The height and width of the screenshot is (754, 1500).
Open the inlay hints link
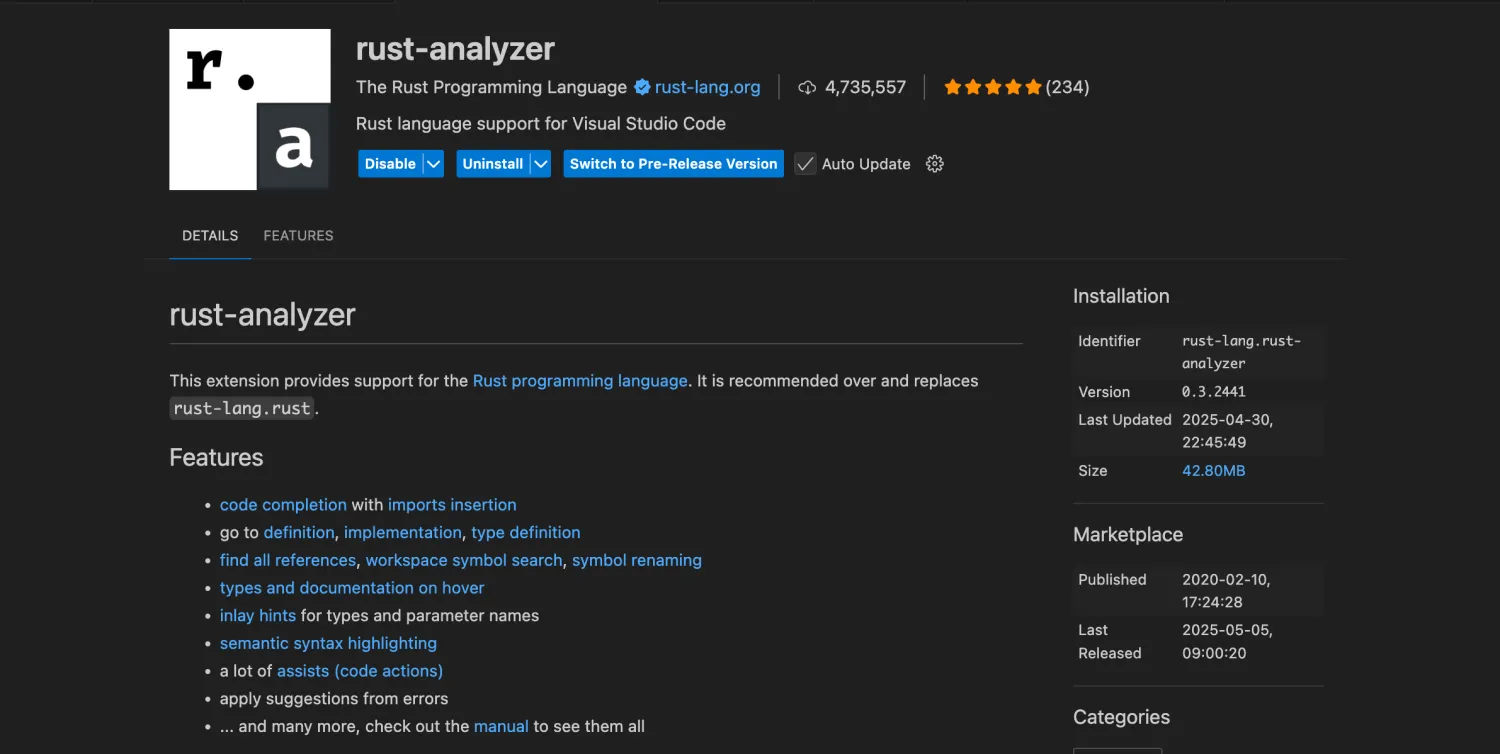click(x=258, y=616)
